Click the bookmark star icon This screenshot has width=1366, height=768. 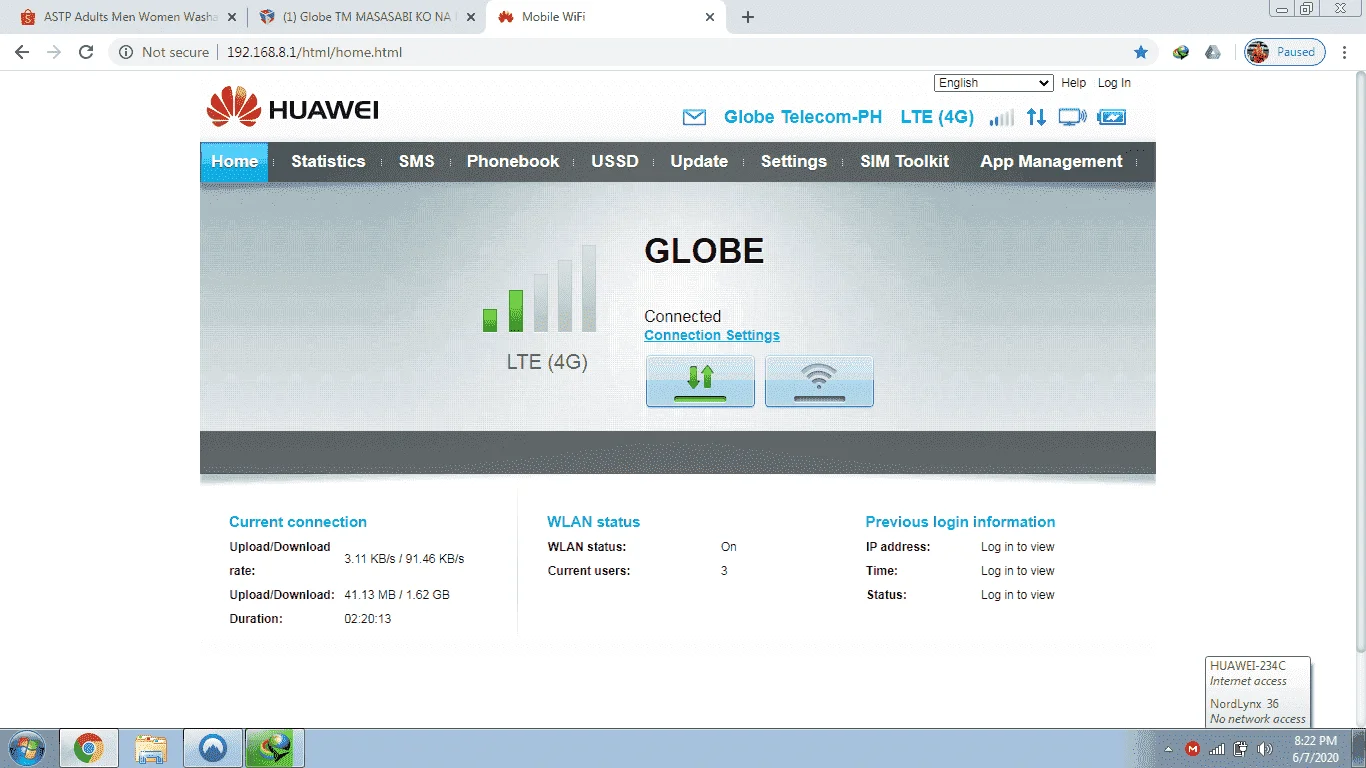(1140, 52)
